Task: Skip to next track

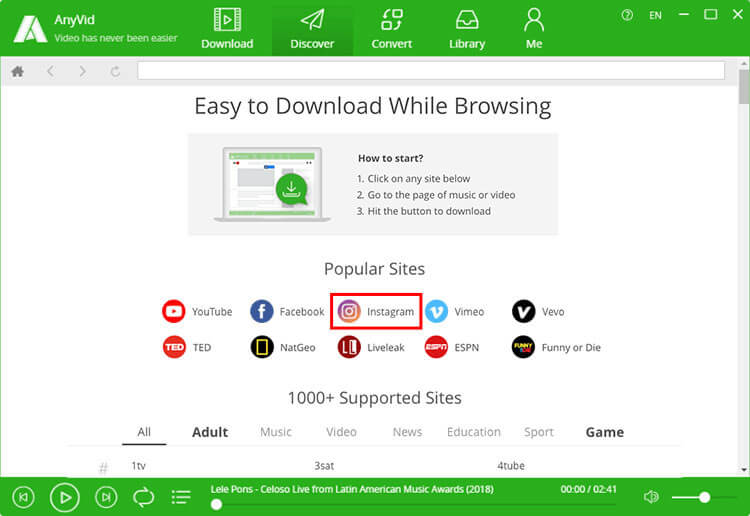Action: [106, 497]
